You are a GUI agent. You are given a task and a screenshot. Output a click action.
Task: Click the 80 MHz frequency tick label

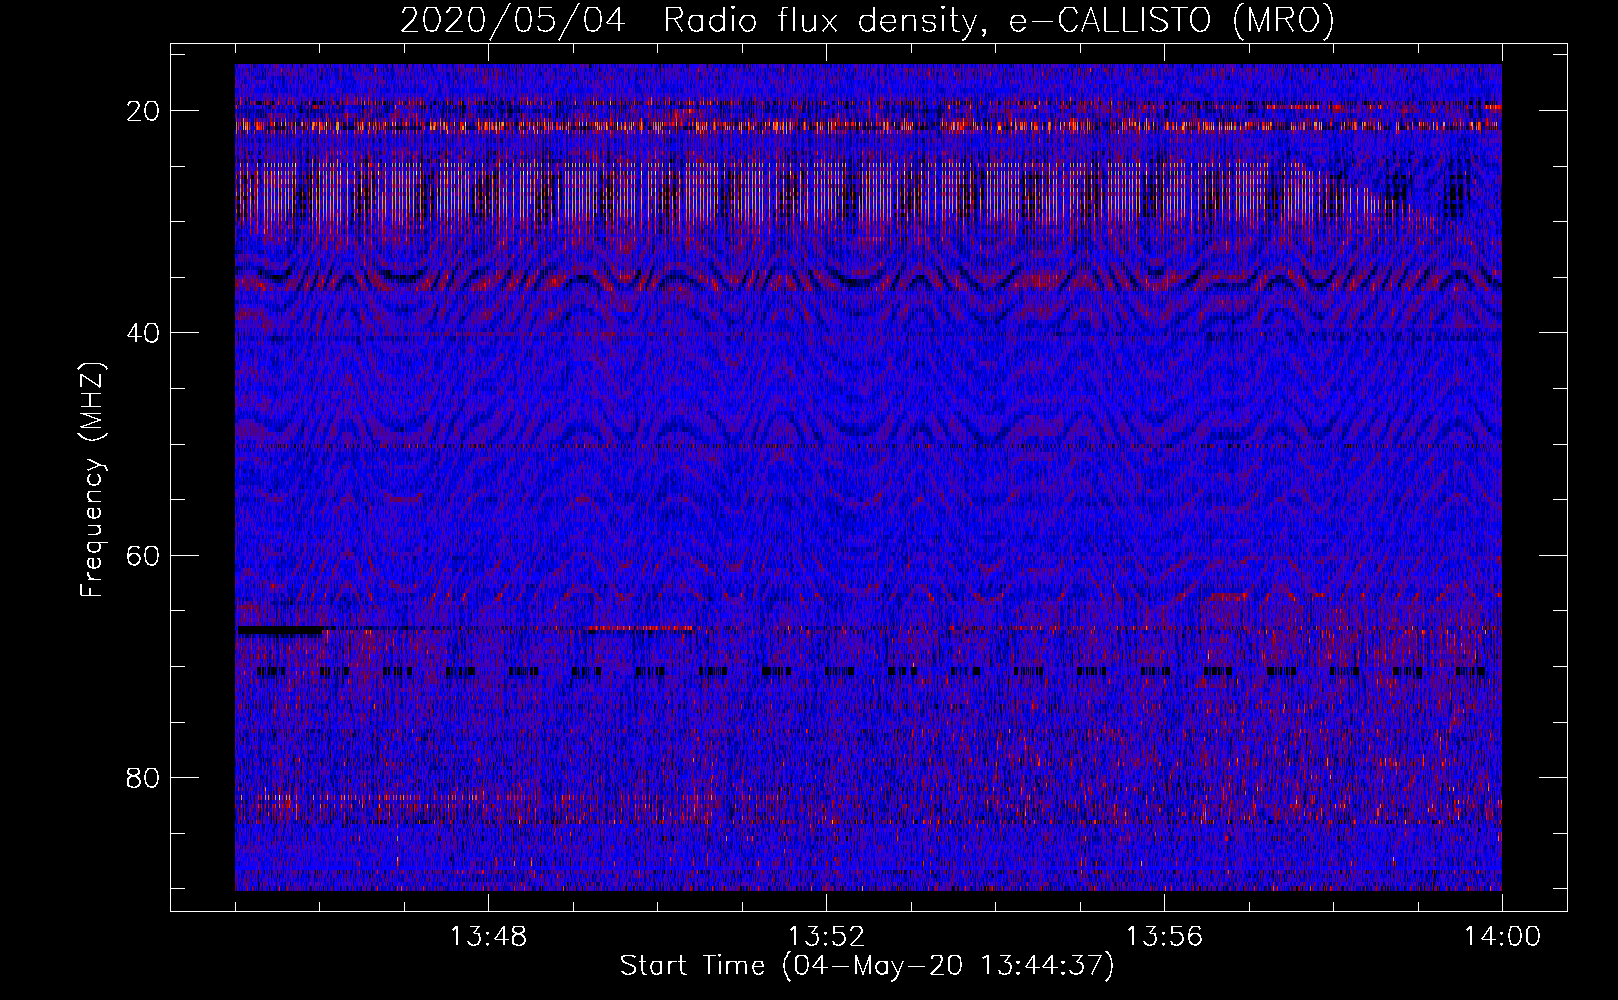144,777
